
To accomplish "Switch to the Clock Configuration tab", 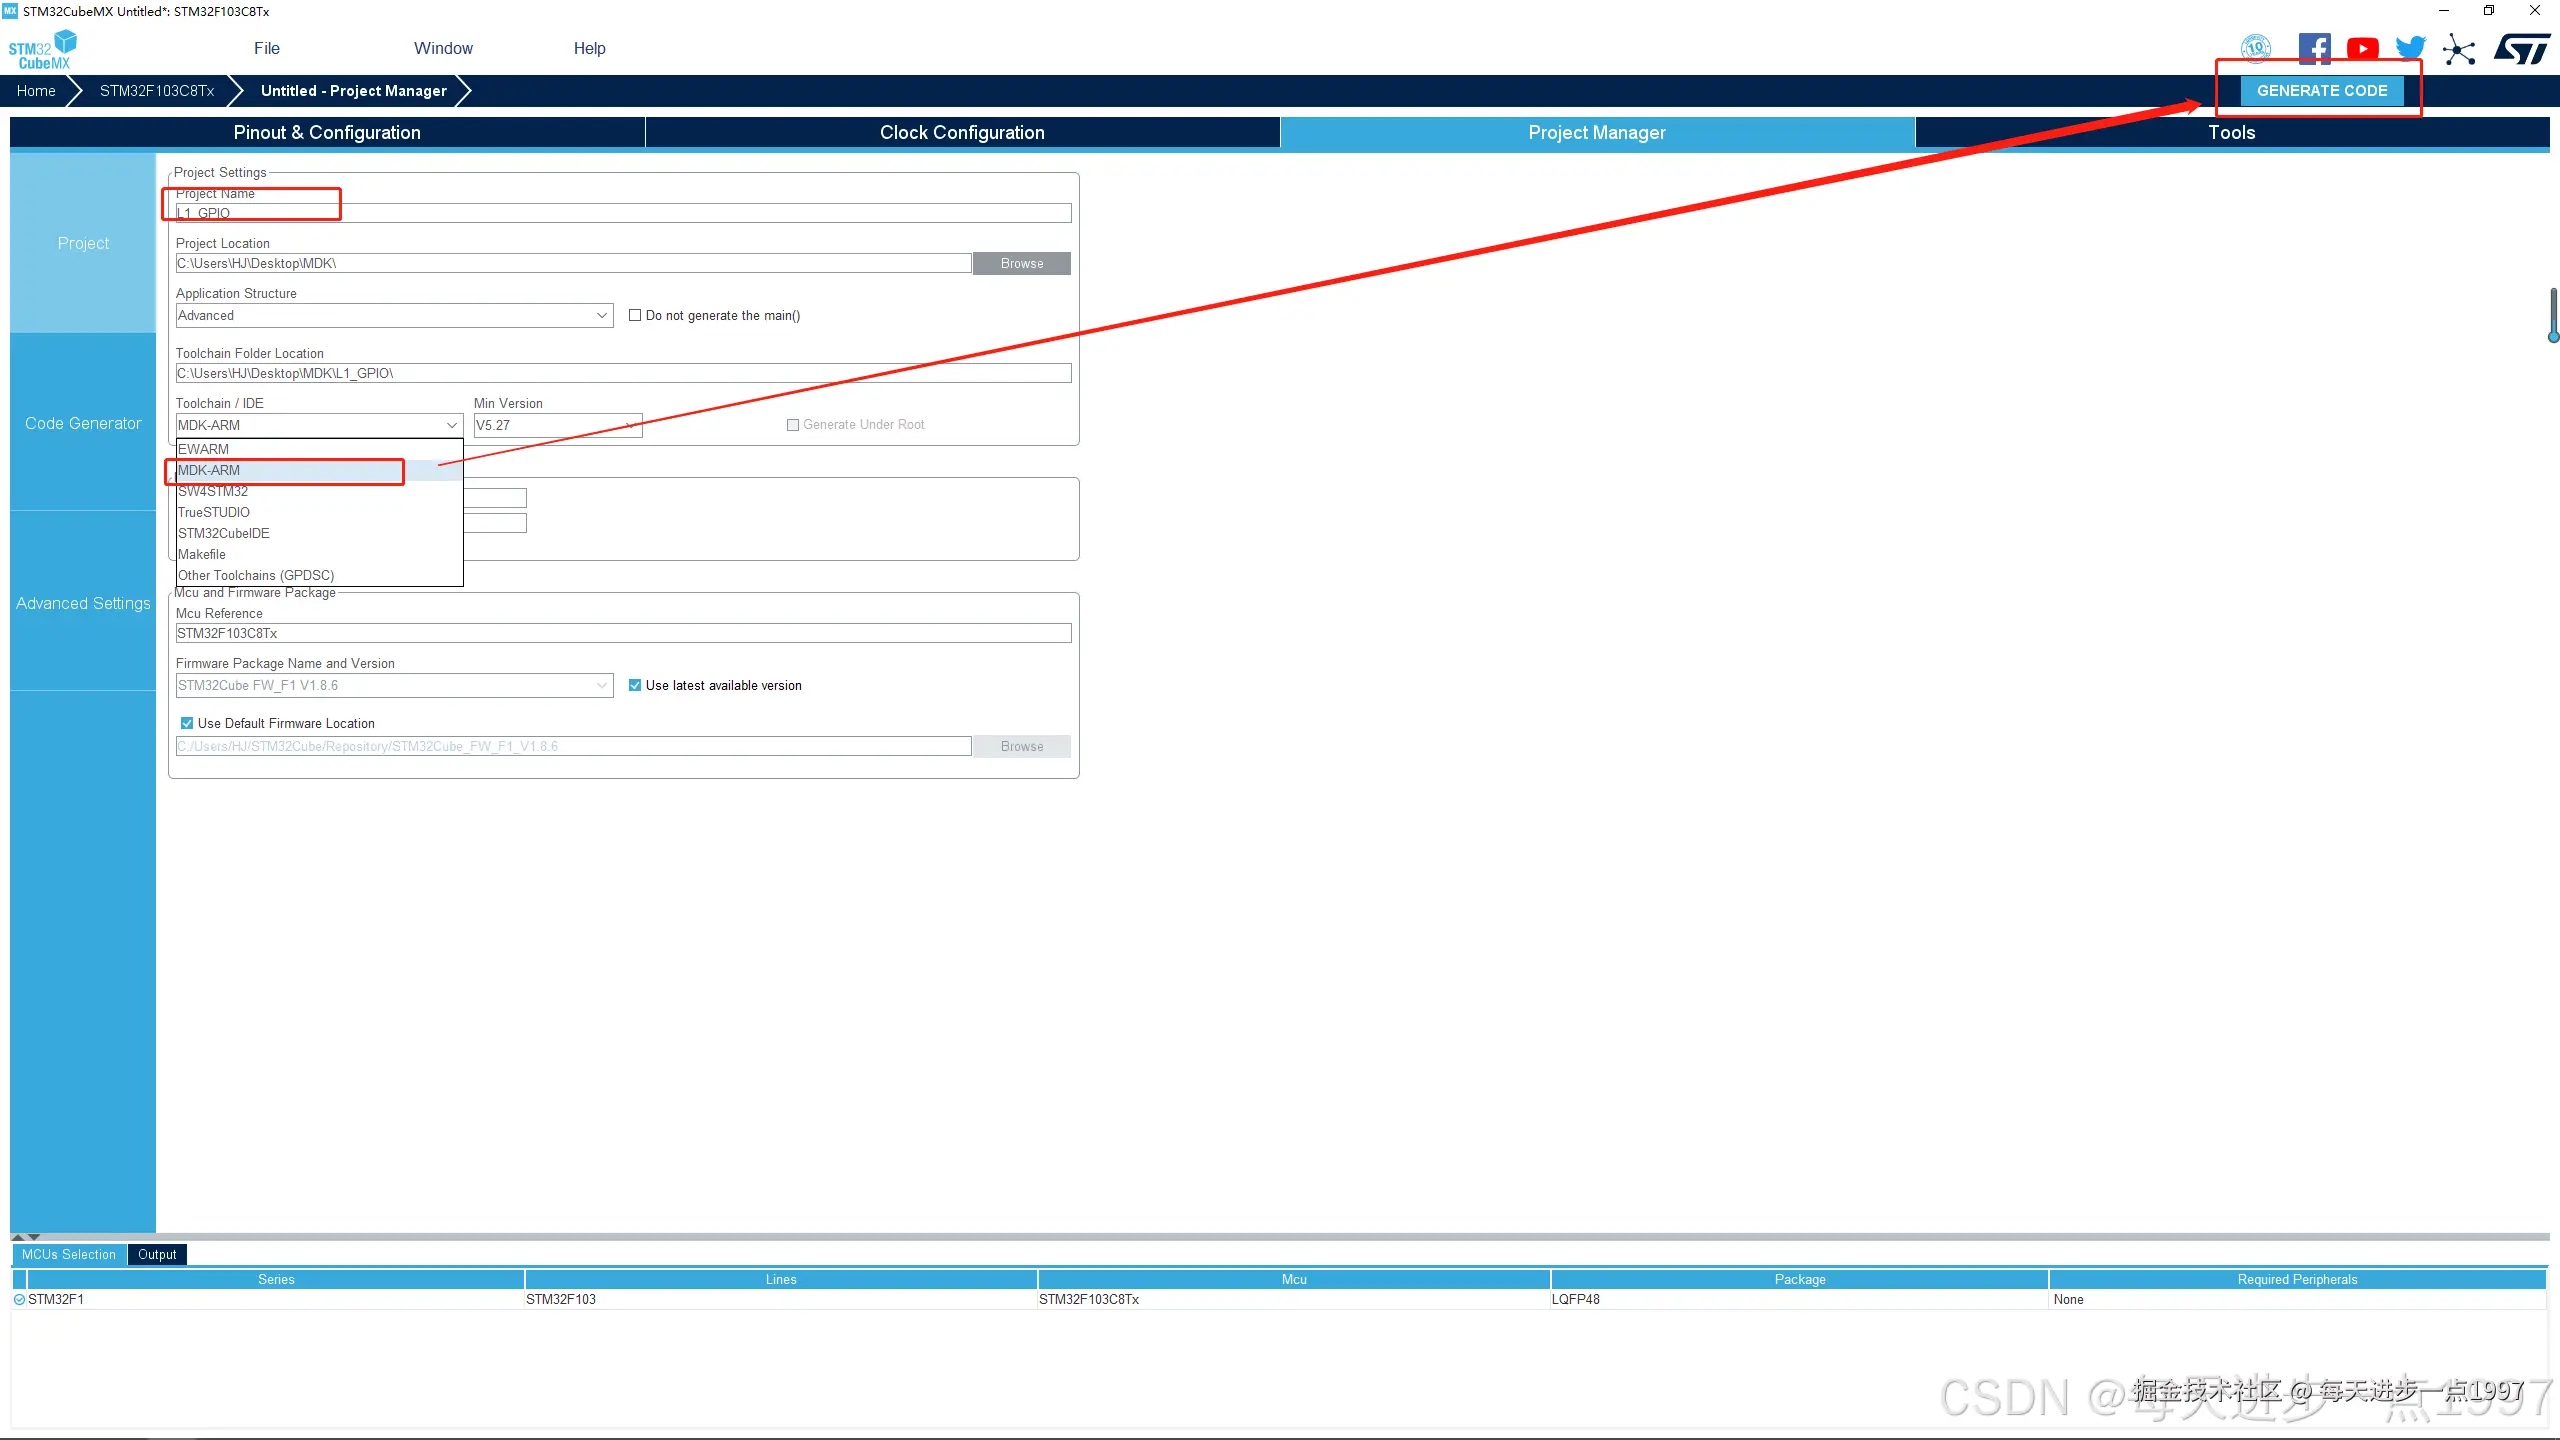I will click(x=962, y=132).
